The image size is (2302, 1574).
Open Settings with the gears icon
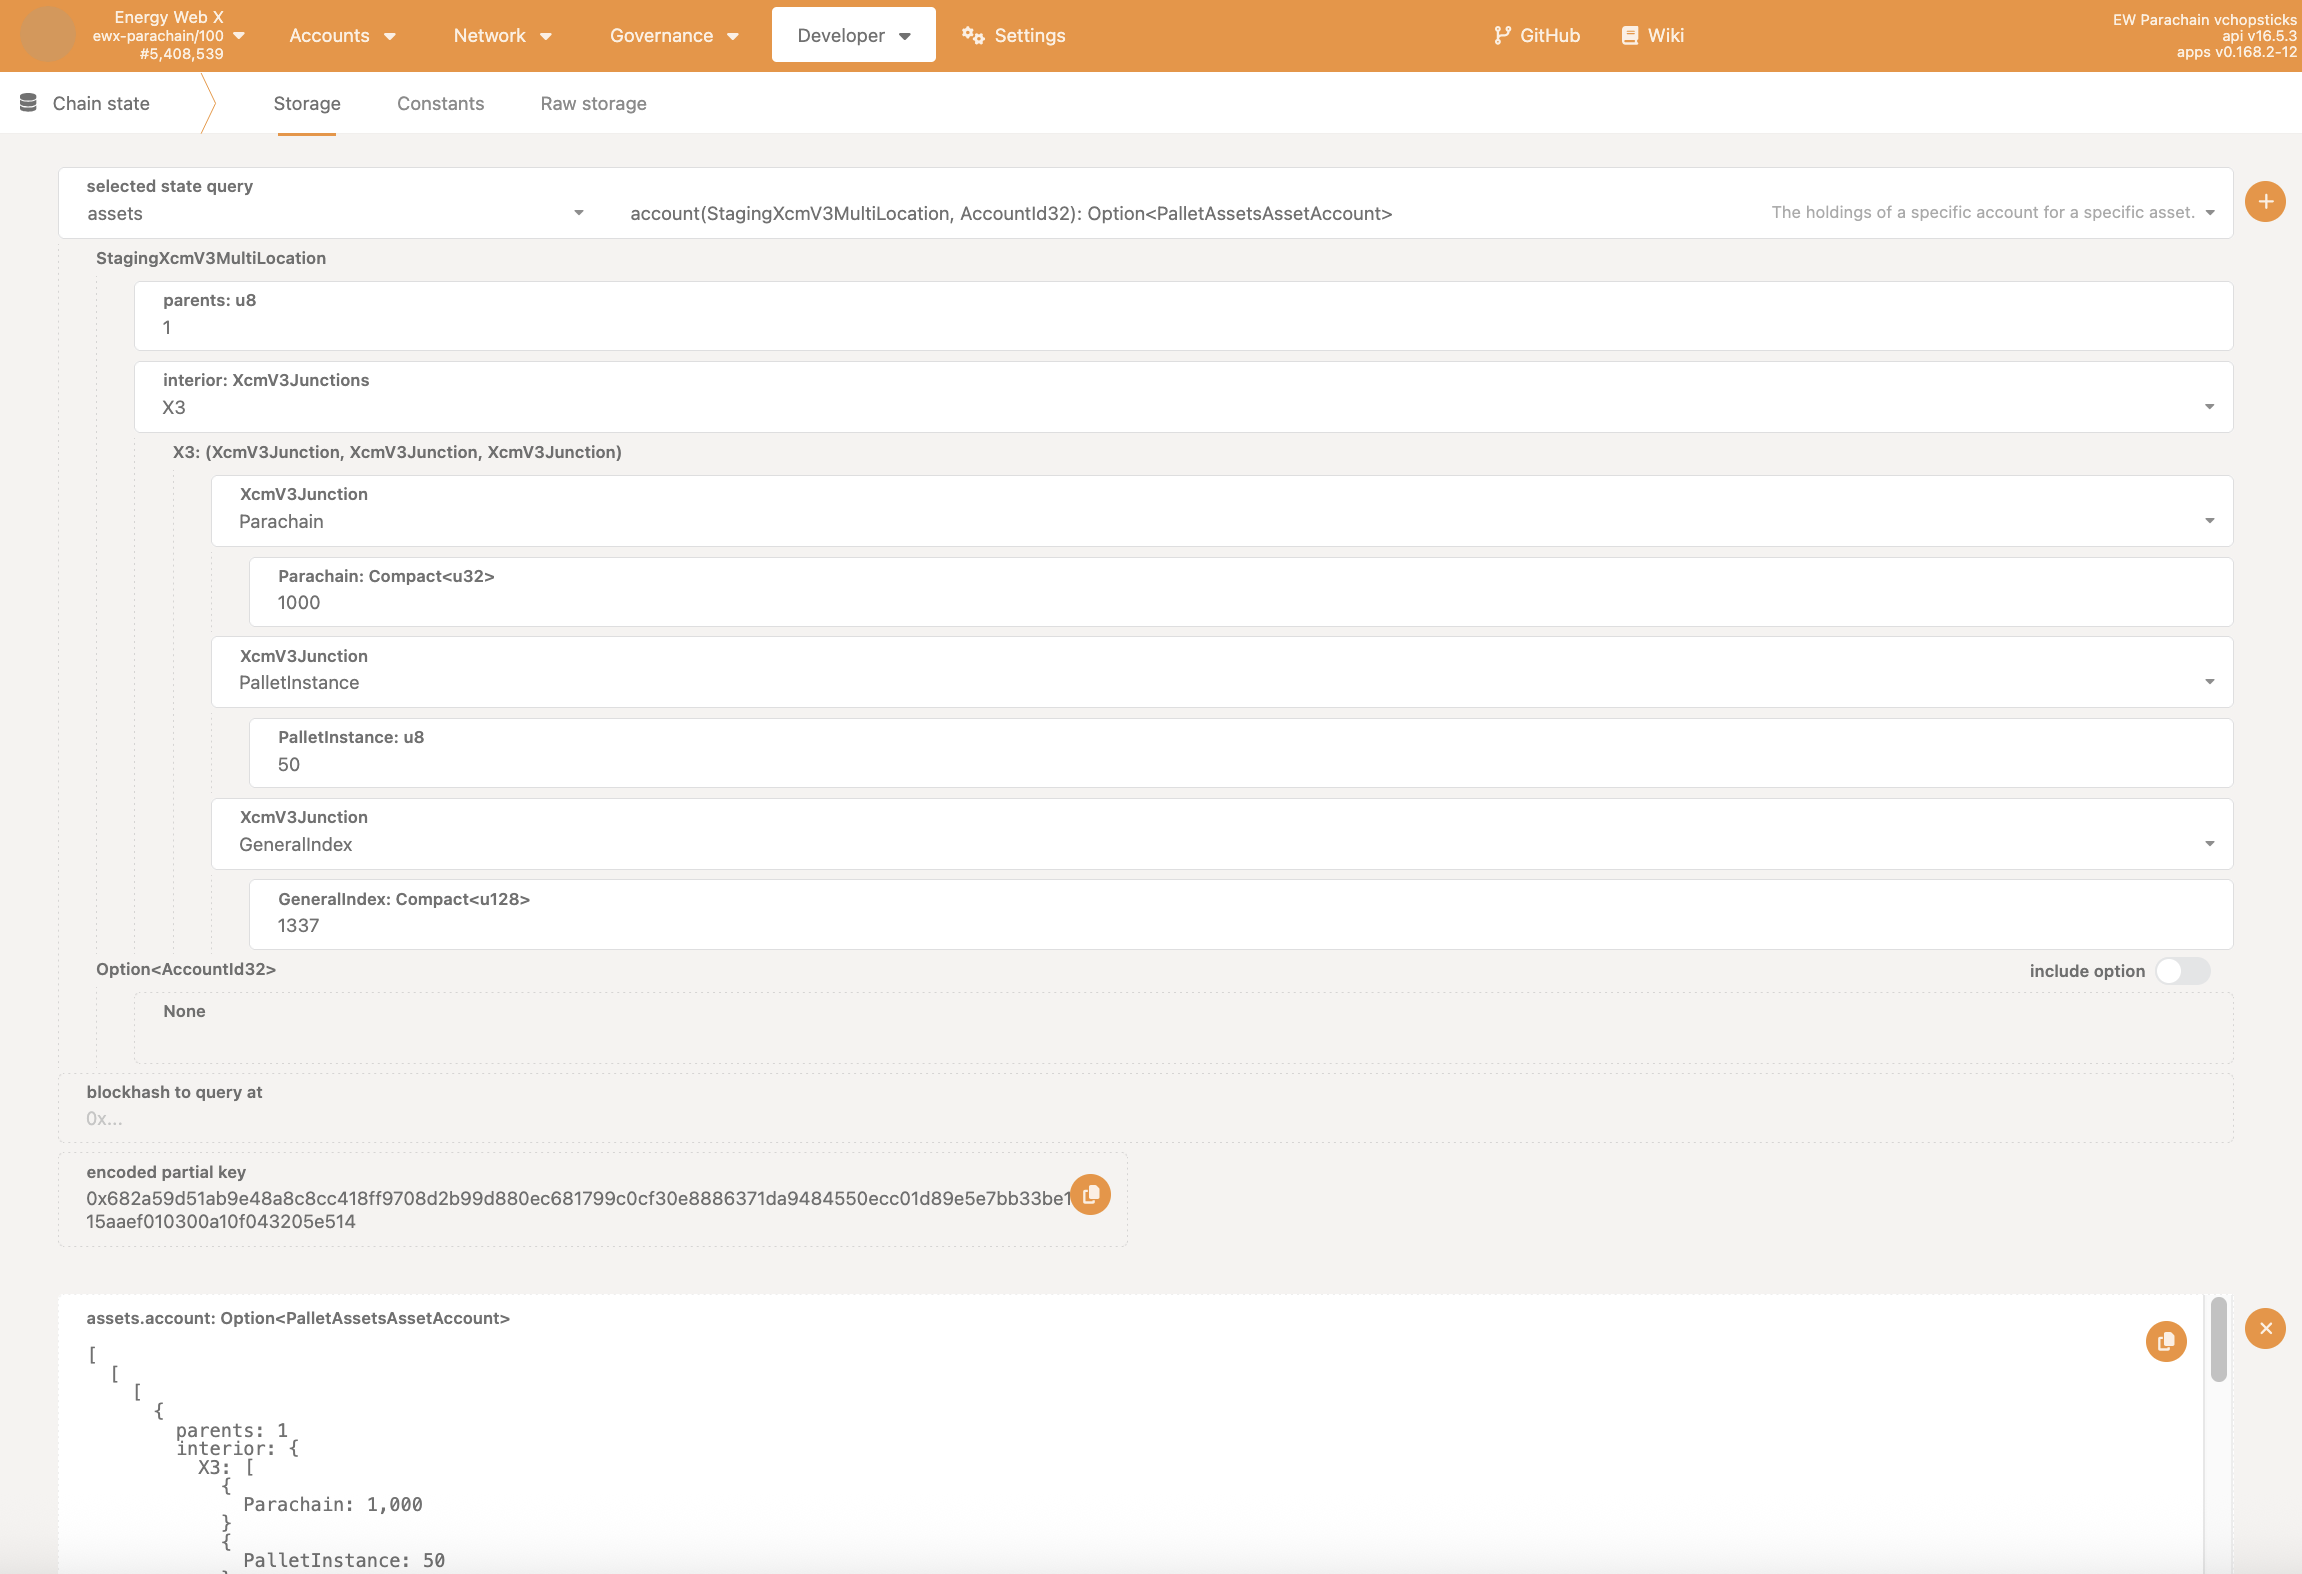[973, 35]
